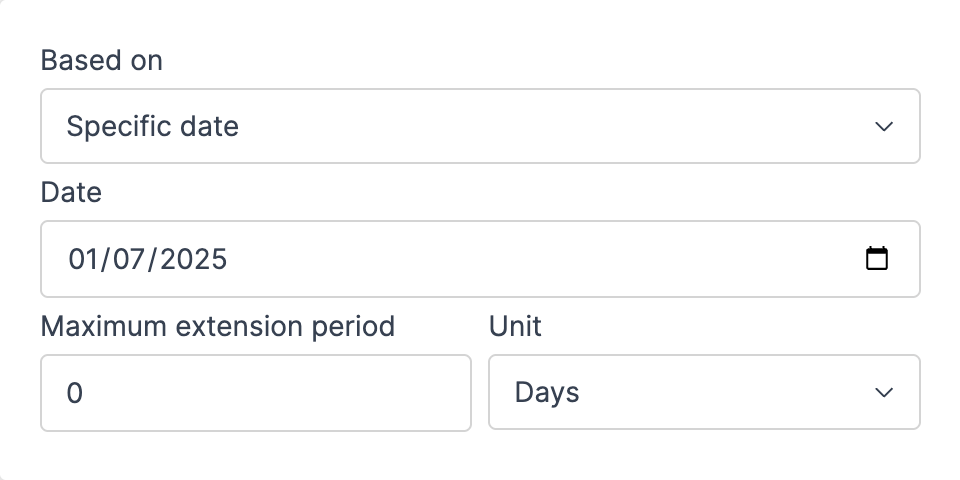Click empty space inside the Date field
Screen dimensions: 960x480
coord(550,259)
